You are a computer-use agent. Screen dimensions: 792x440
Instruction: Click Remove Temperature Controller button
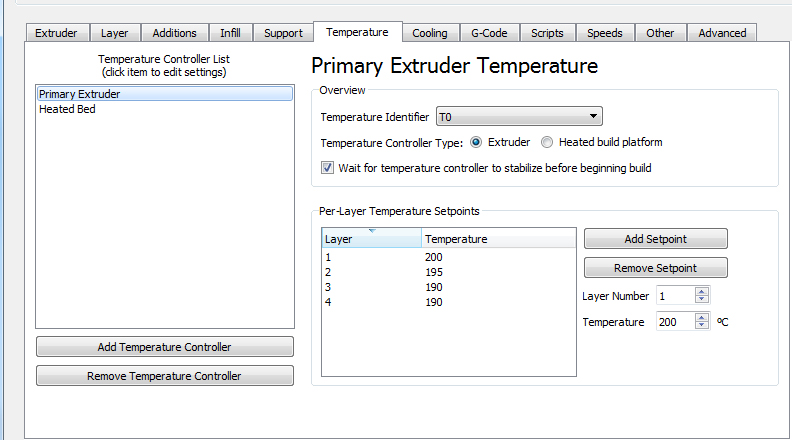click(x=165, y=376)
